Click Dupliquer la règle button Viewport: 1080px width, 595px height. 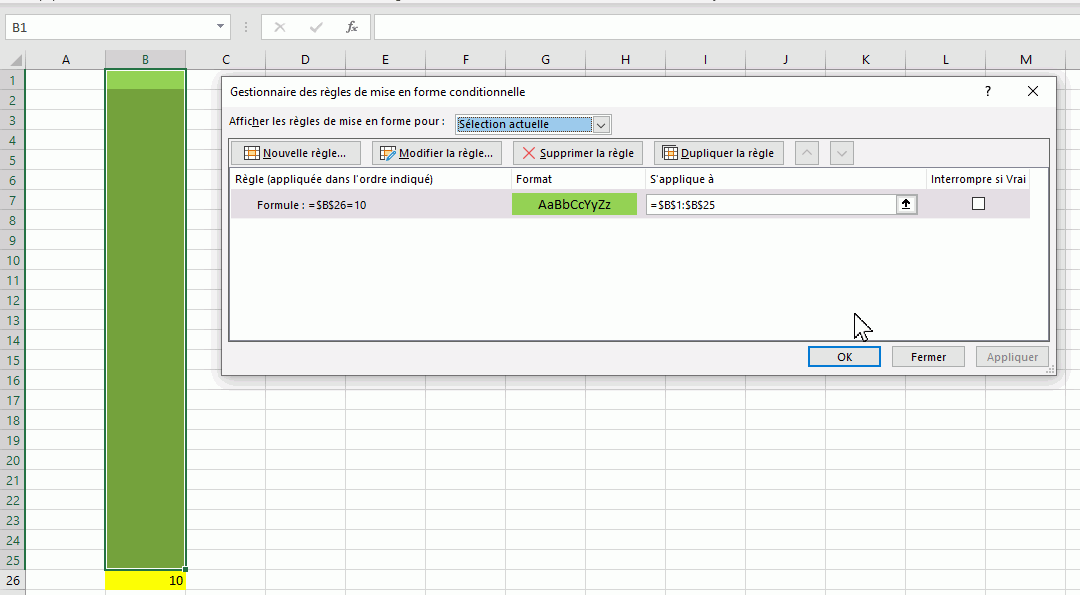pyautogui.click(x=718, y=153)
